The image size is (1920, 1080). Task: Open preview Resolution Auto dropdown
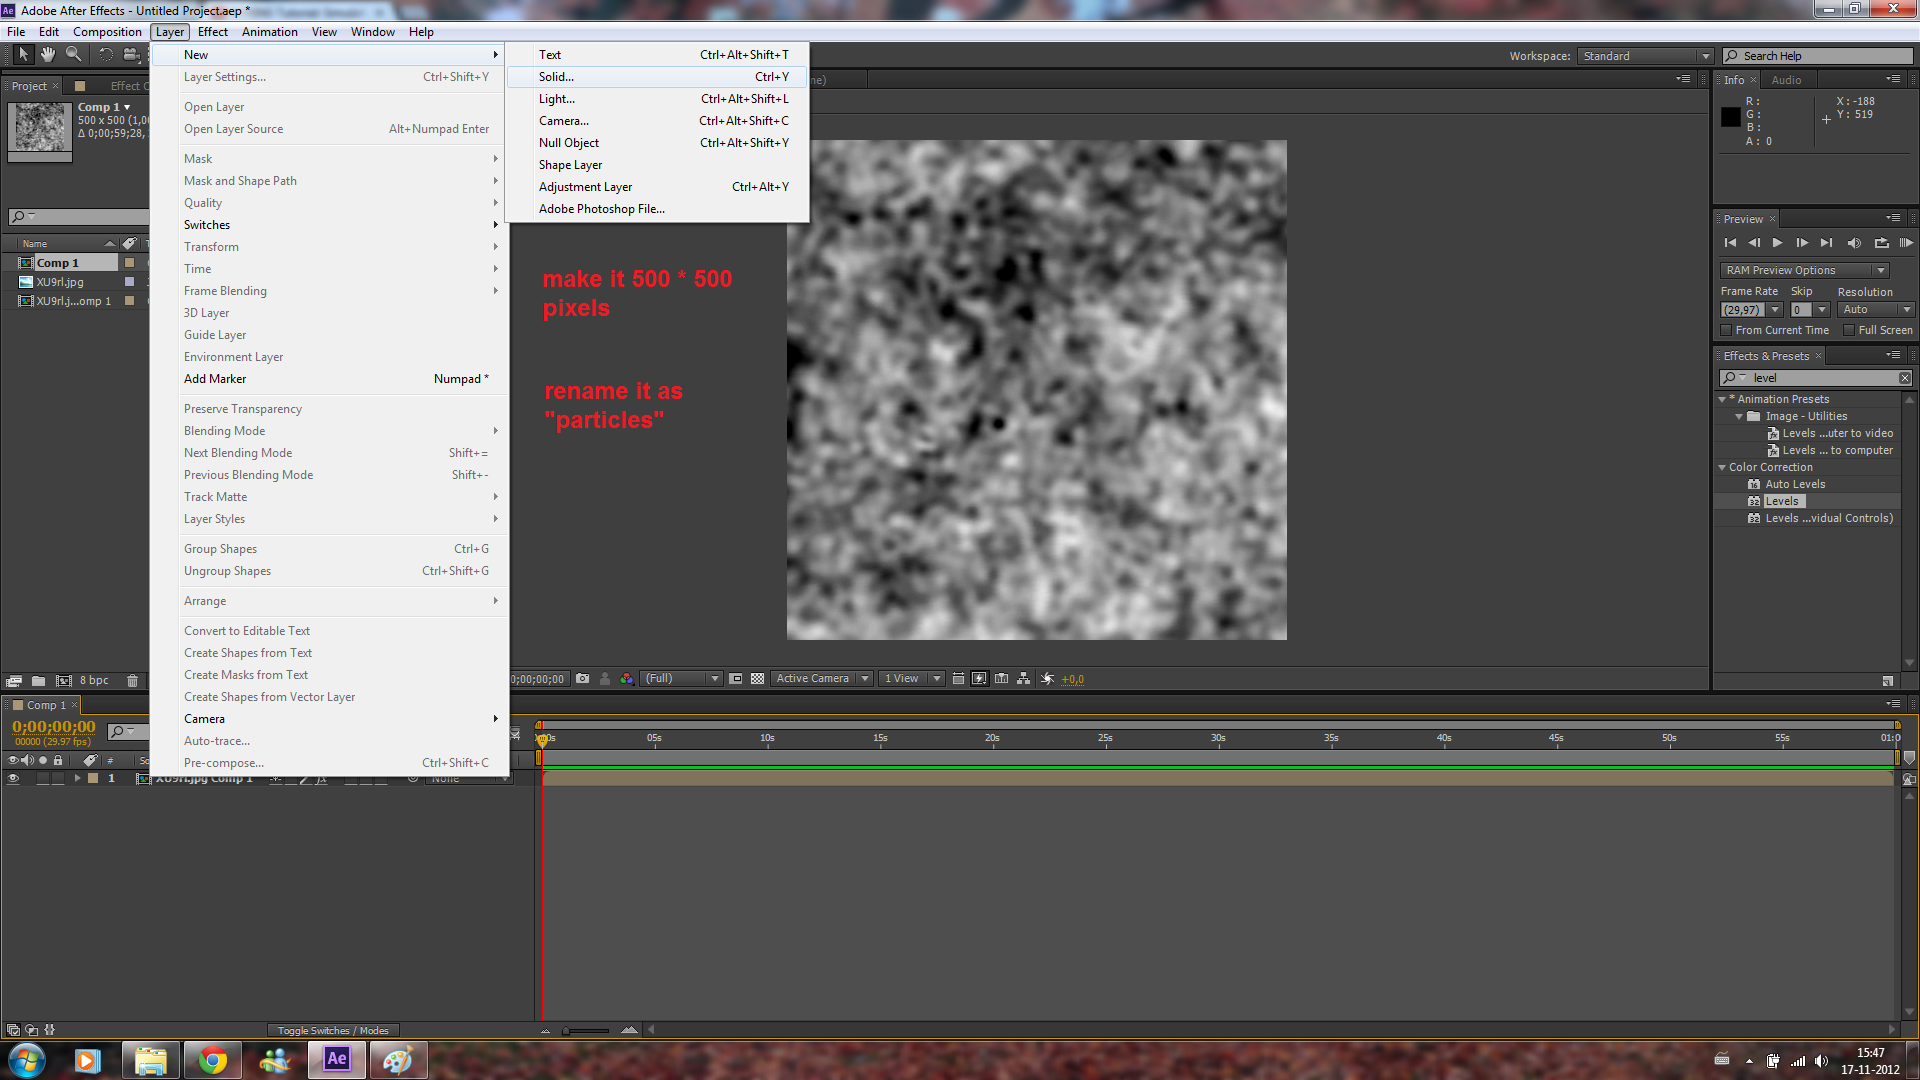[1877, 310]
